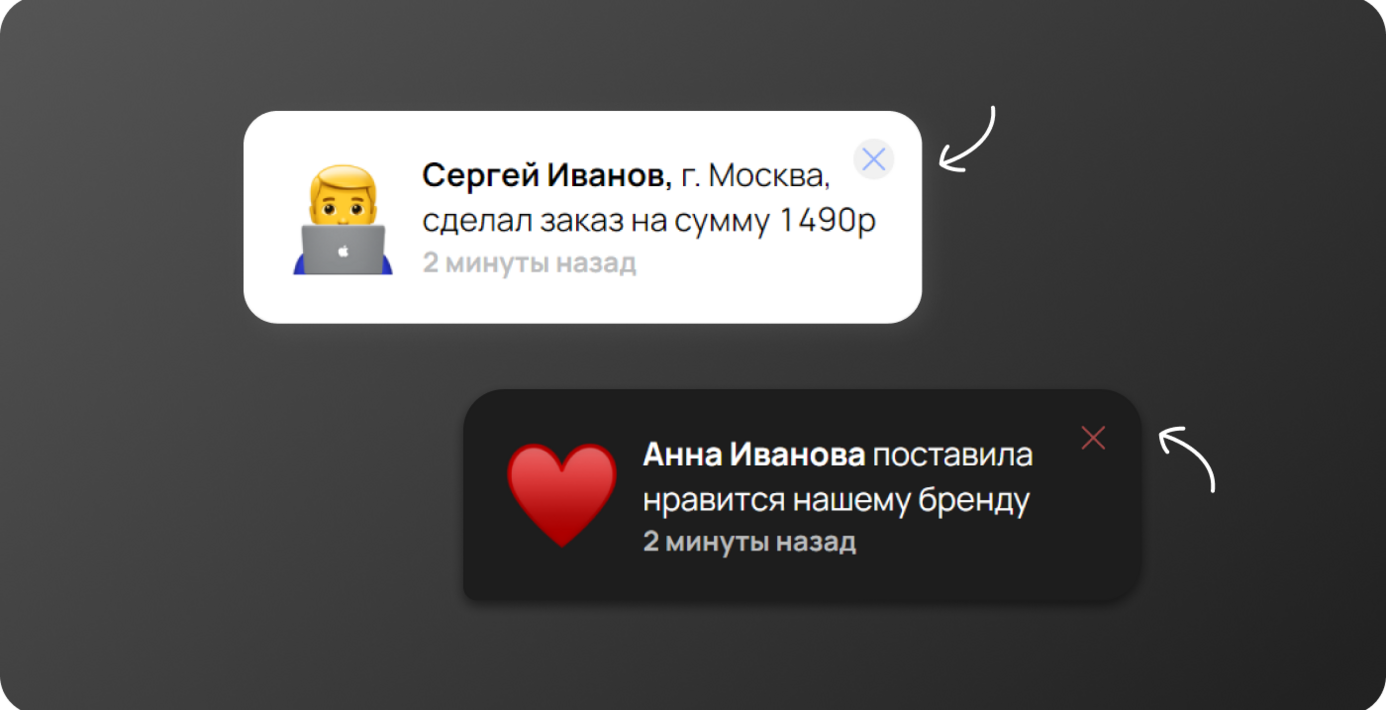This screenshot has height=710, width=1386.
Task: Click the г. Москва city text
Action: click(756, 177)
